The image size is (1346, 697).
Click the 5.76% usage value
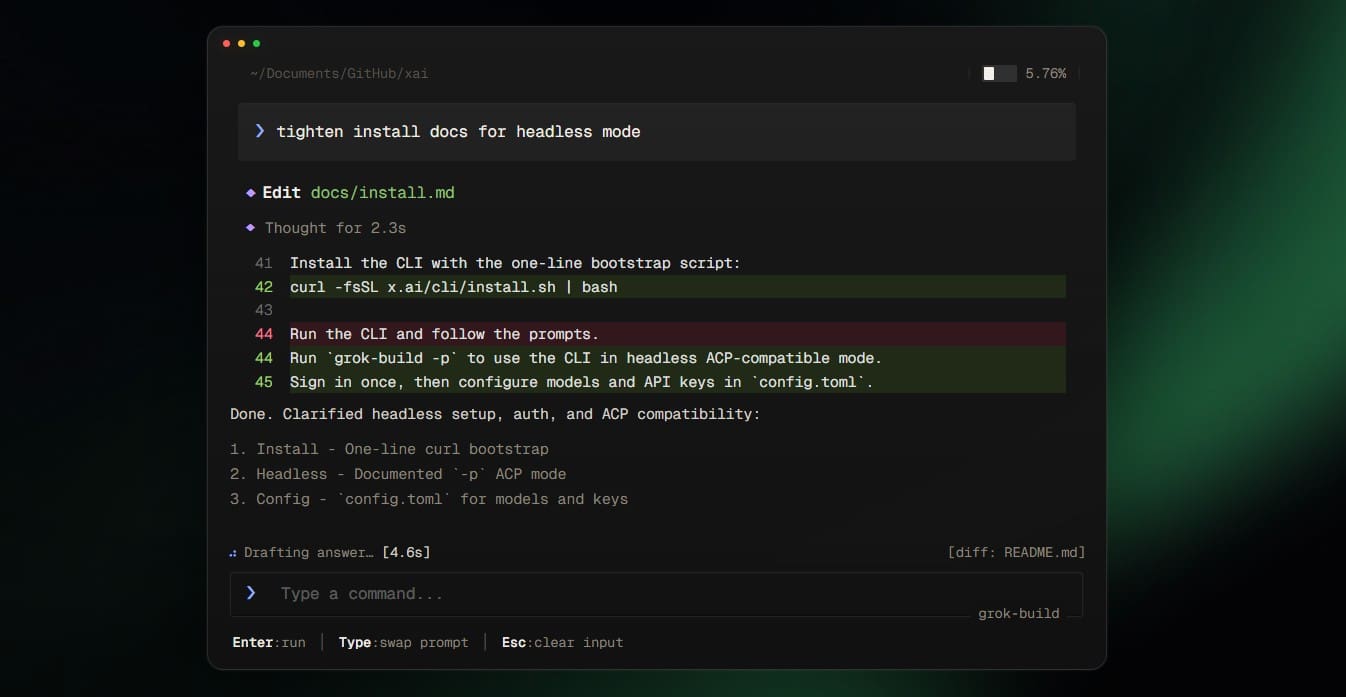point(1045,73)
